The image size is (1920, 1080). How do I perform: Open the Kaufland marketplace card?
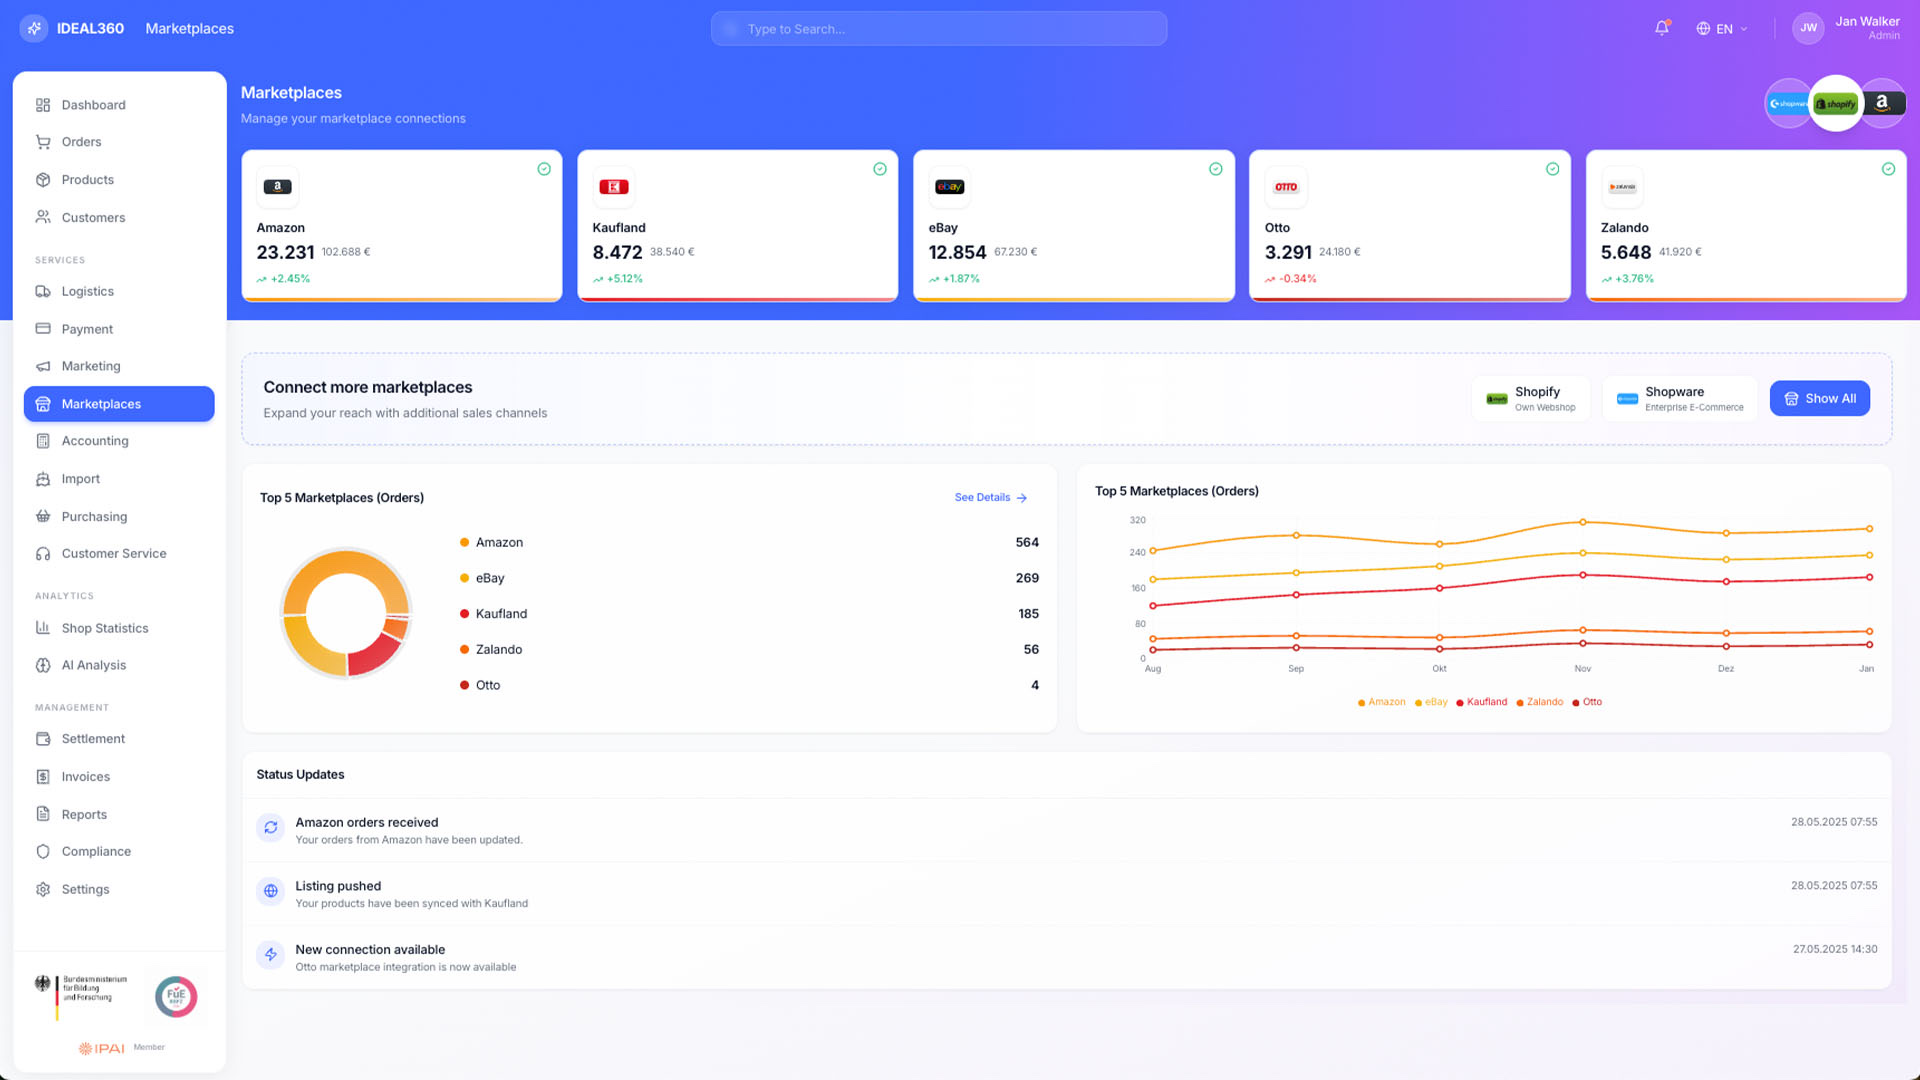(738, 226)
